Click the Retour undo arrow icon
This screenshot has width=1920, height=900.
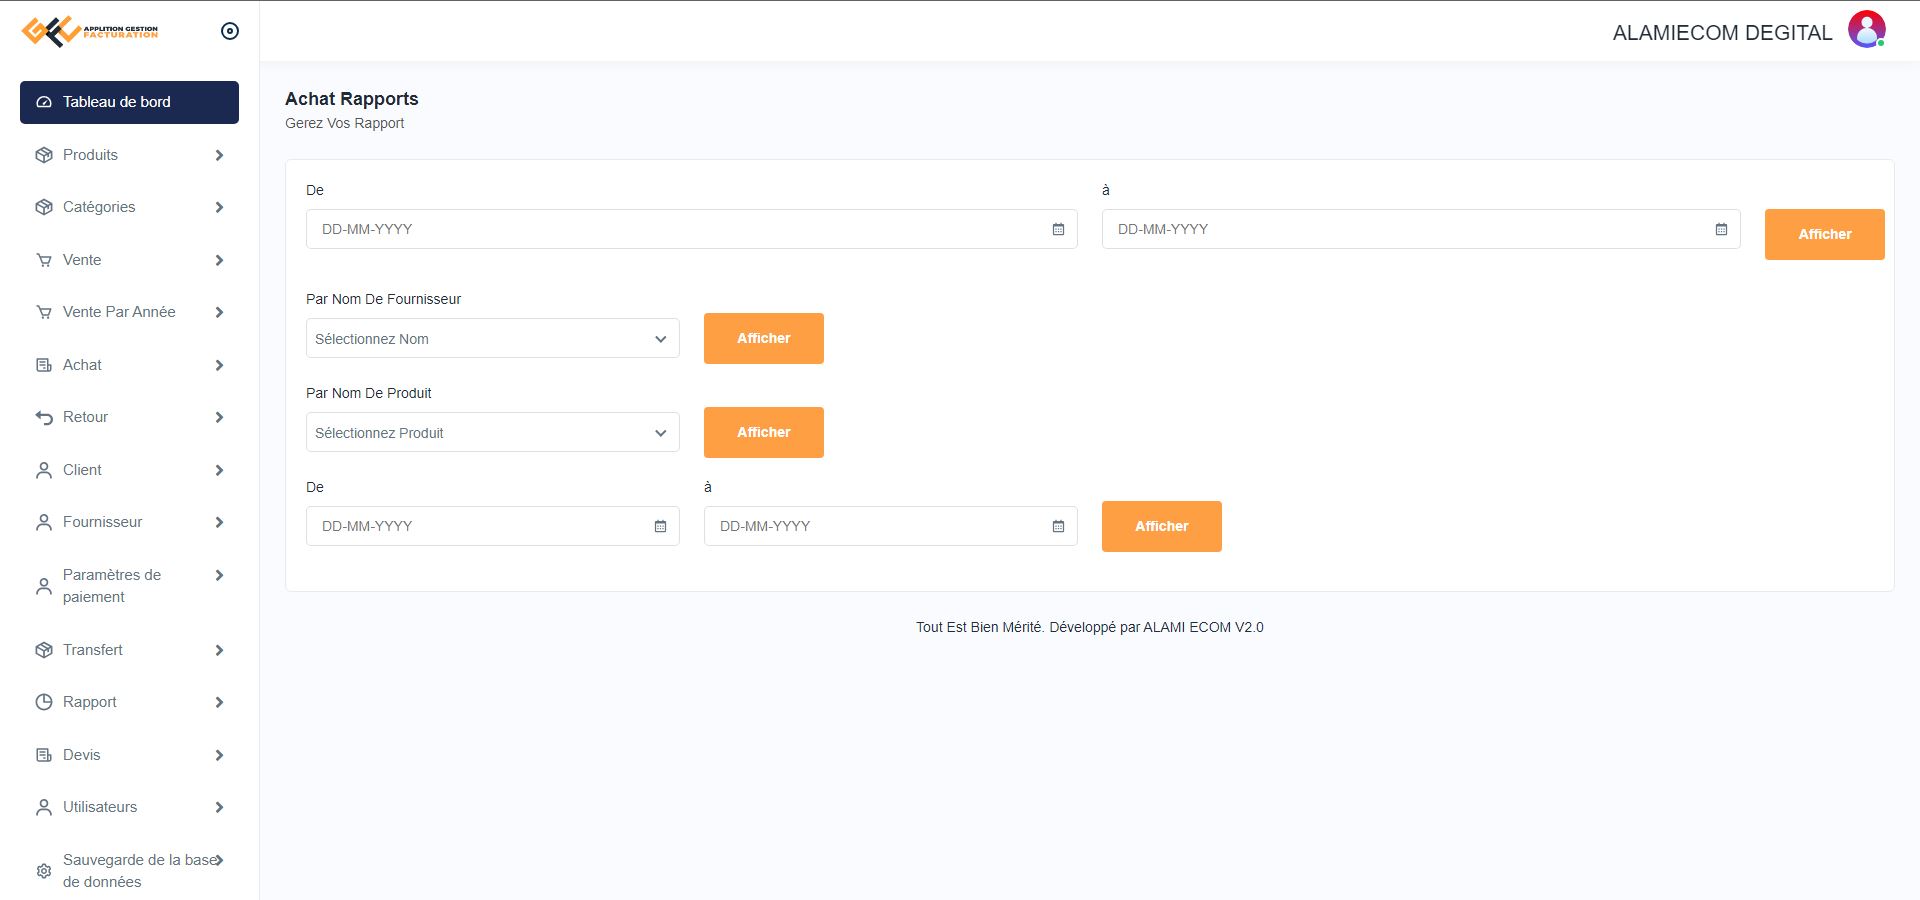point(44,417)
